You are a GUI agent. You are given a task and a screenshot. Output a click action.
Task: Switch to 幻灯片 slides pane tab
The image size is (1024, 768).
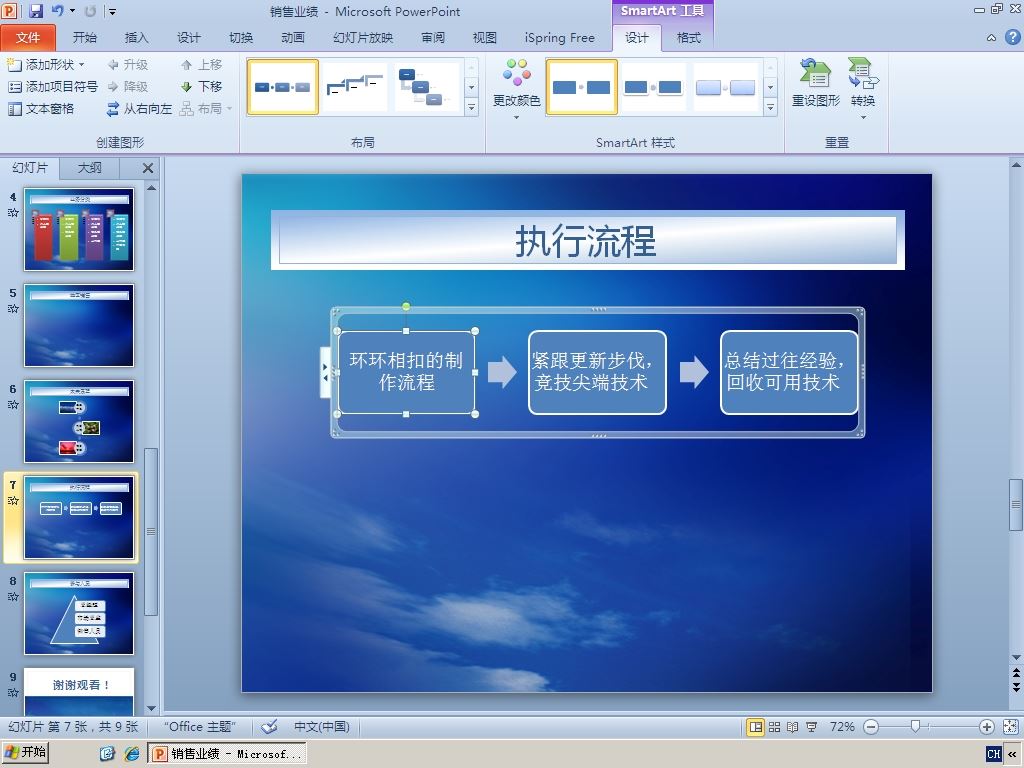point(30,168)
